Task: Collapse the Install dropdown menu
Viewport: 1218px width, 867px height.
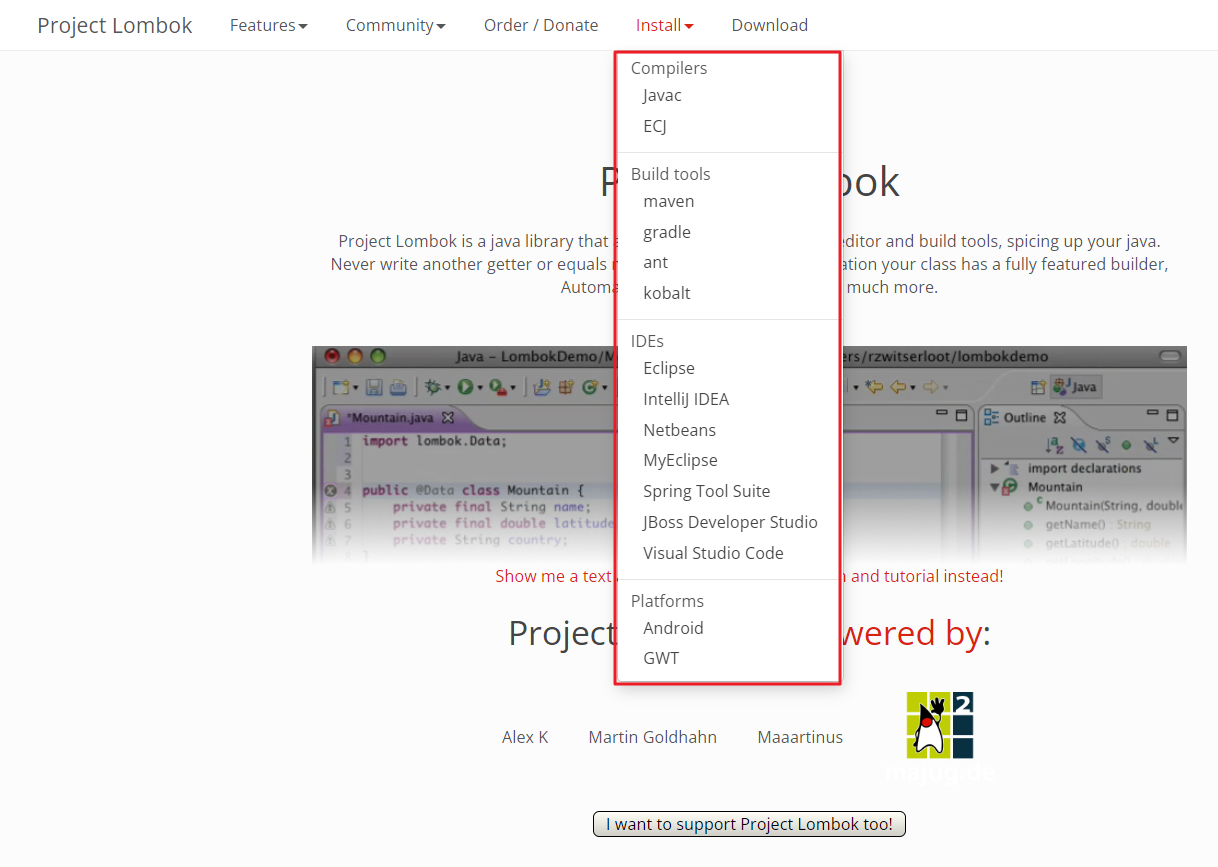Action: (664, 25)
